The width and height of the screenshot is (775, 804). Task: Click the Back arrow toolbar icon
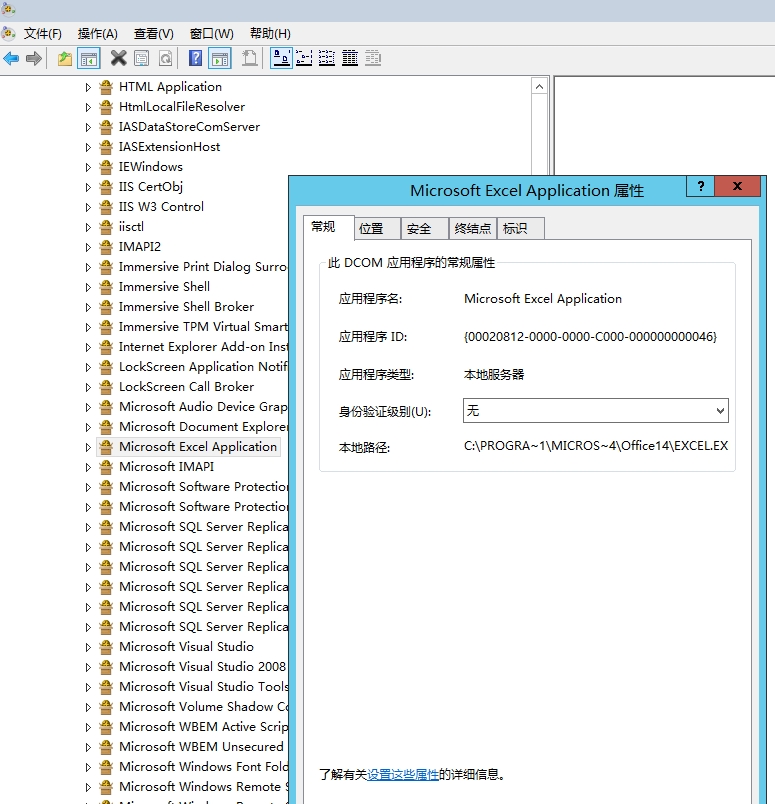pos(11,58)
